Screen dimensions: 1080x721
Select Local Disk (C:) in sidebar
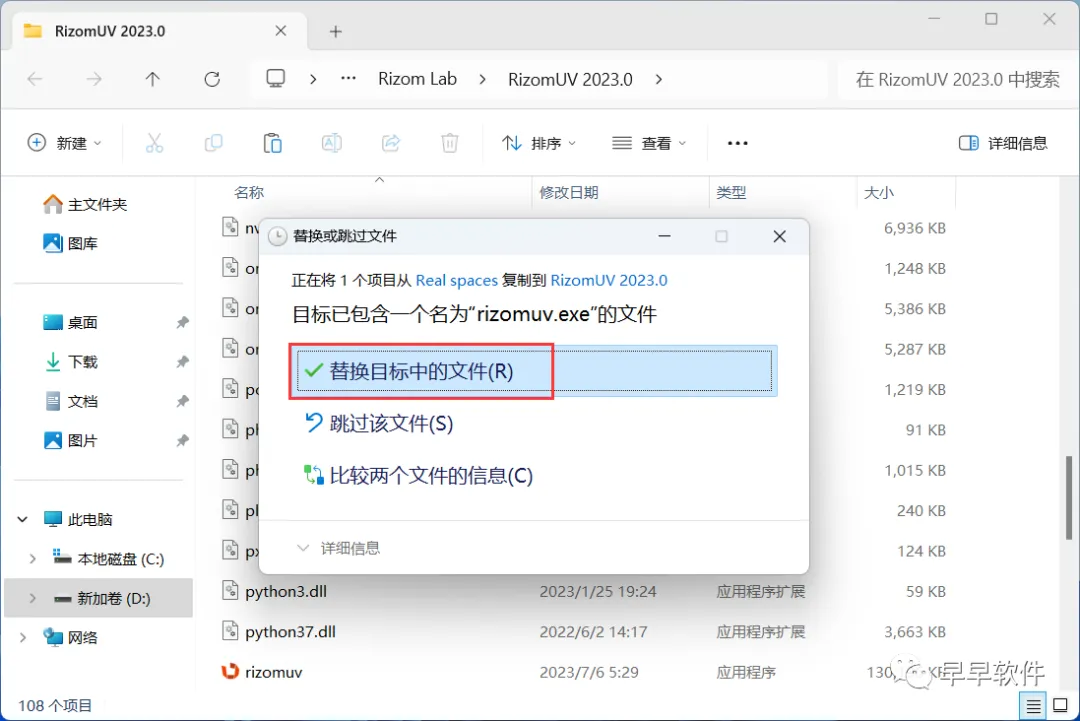point(109,558)
